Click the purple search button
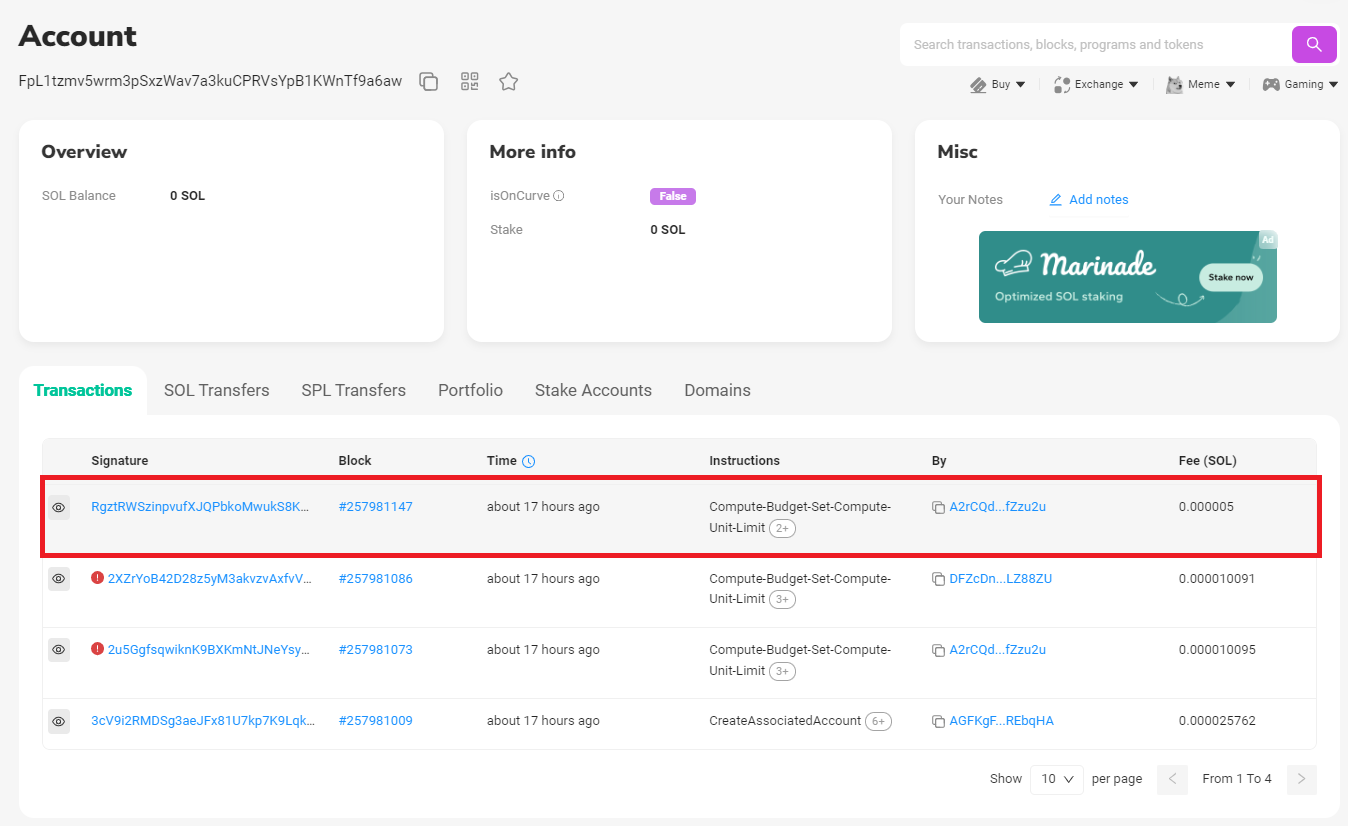 1314,45
